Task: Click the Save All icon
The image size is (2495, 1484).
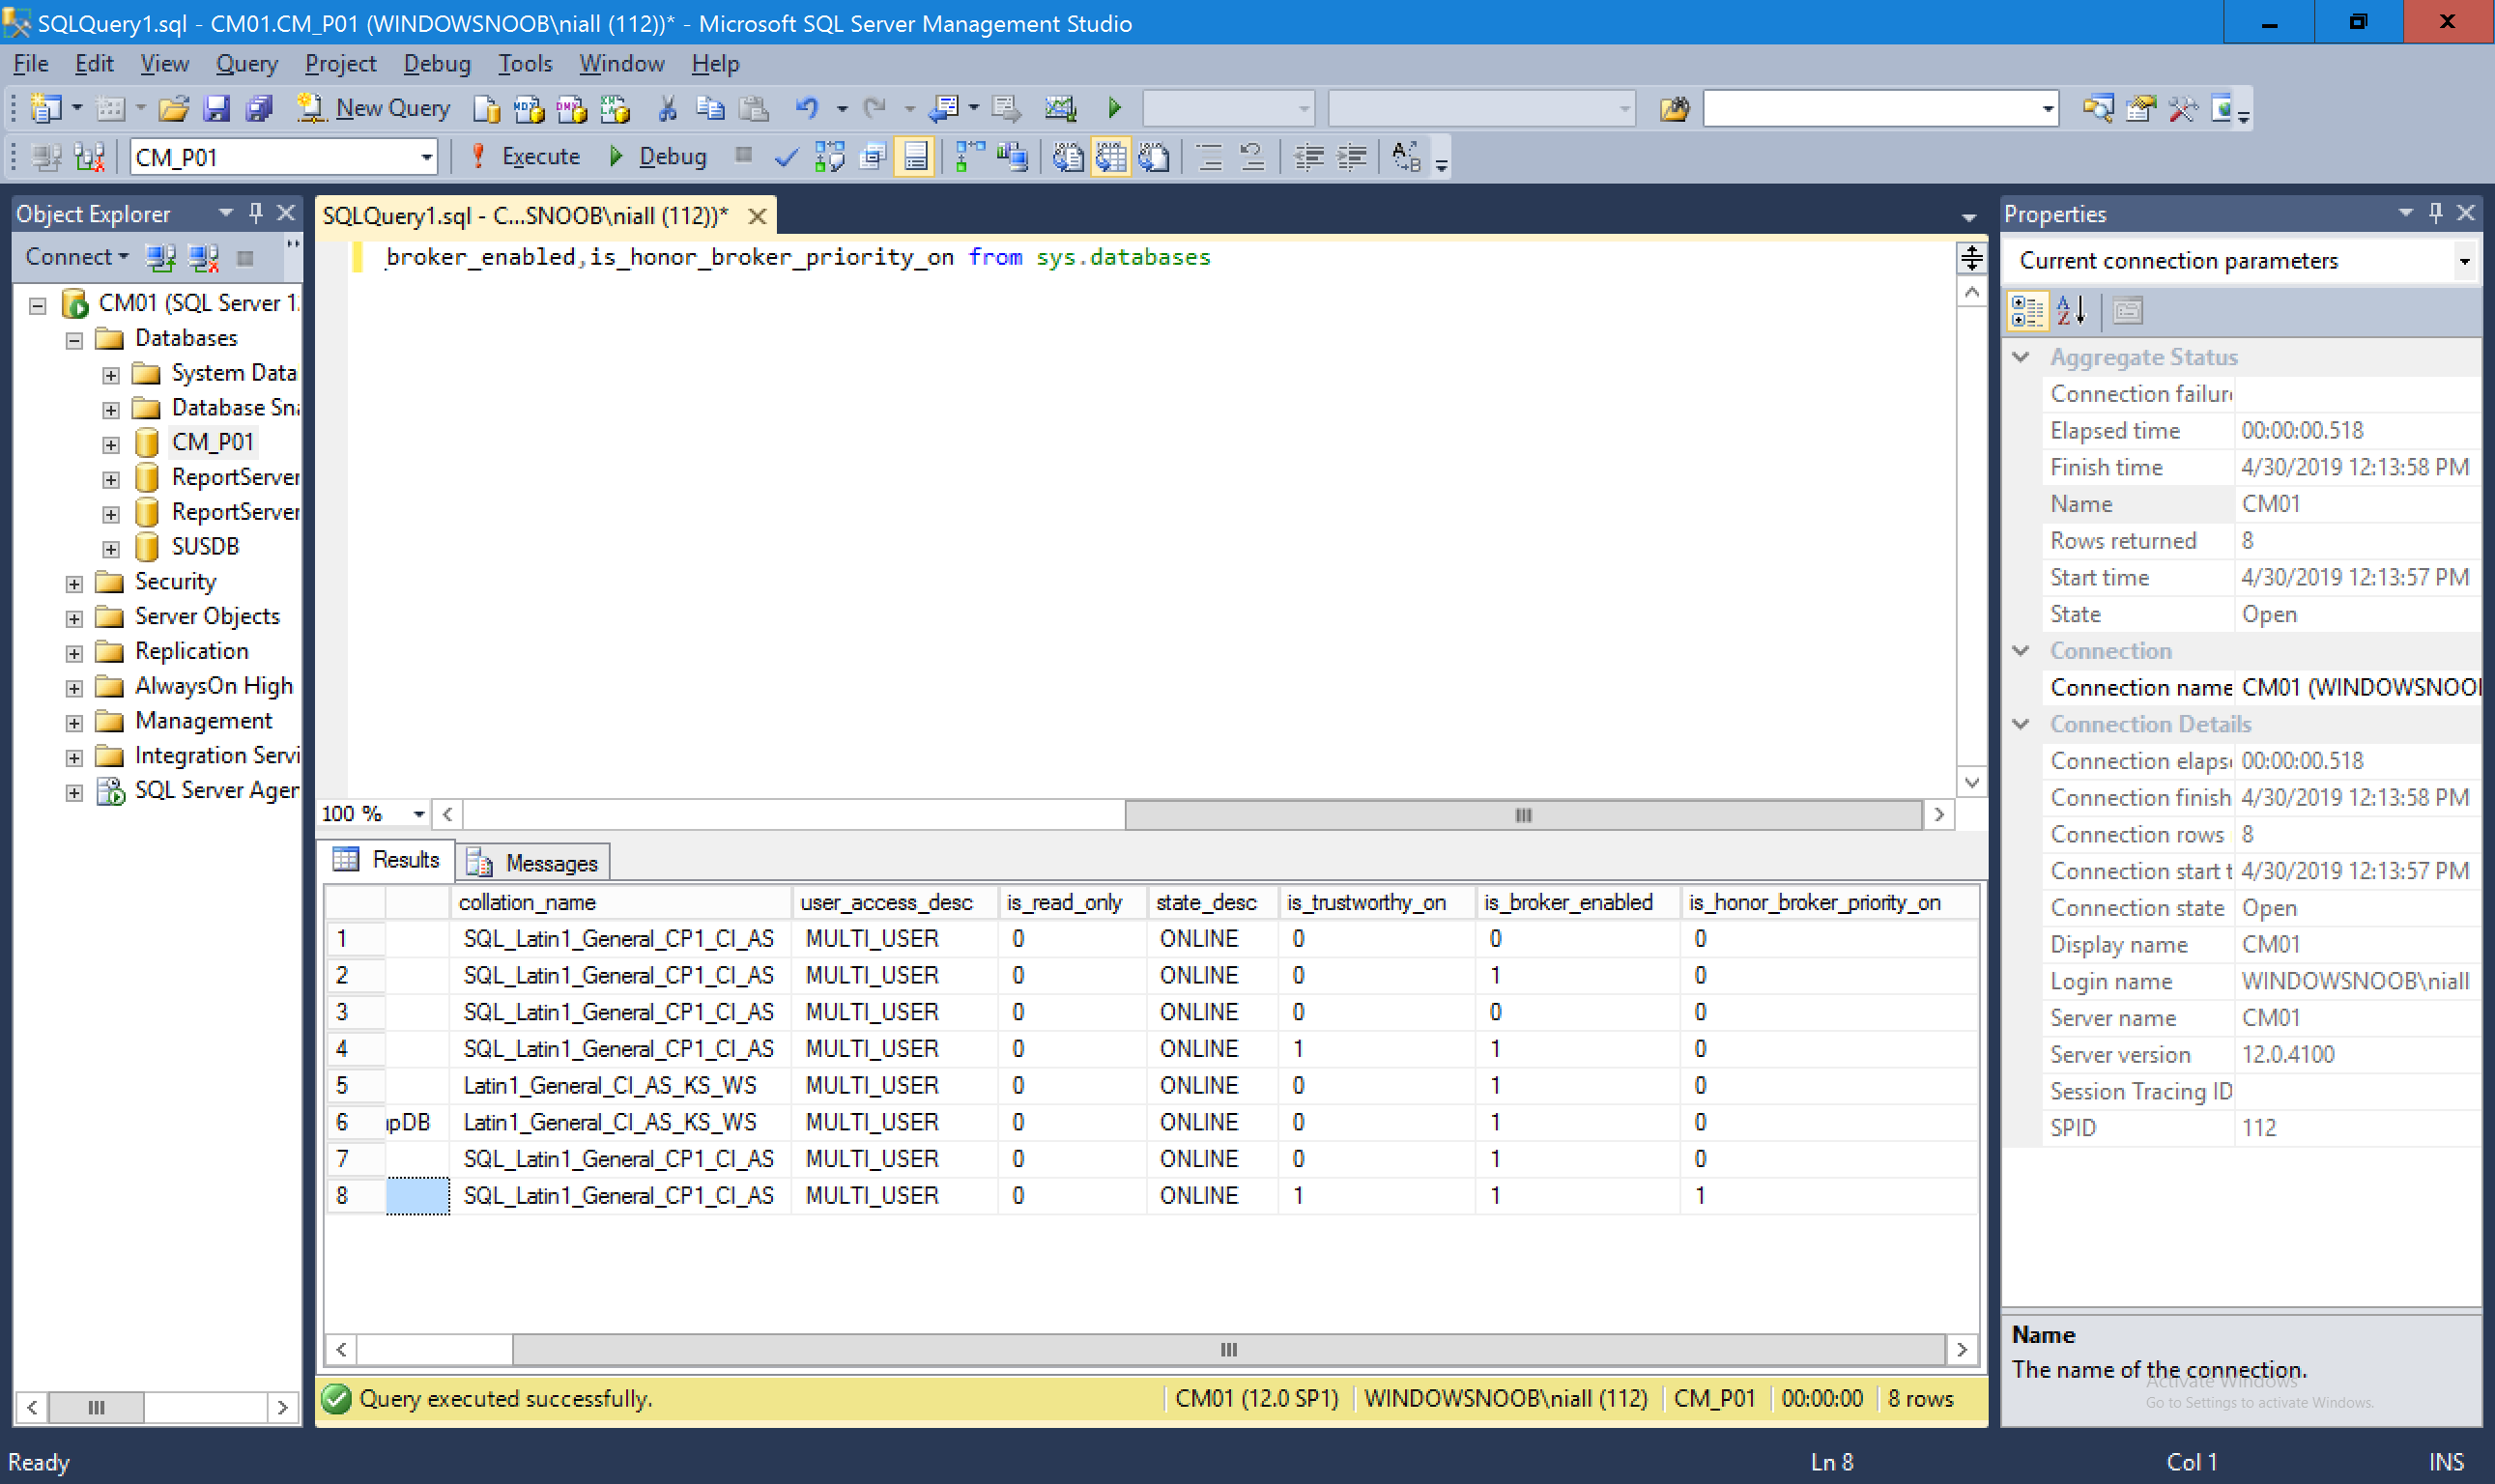Action: 259,108
